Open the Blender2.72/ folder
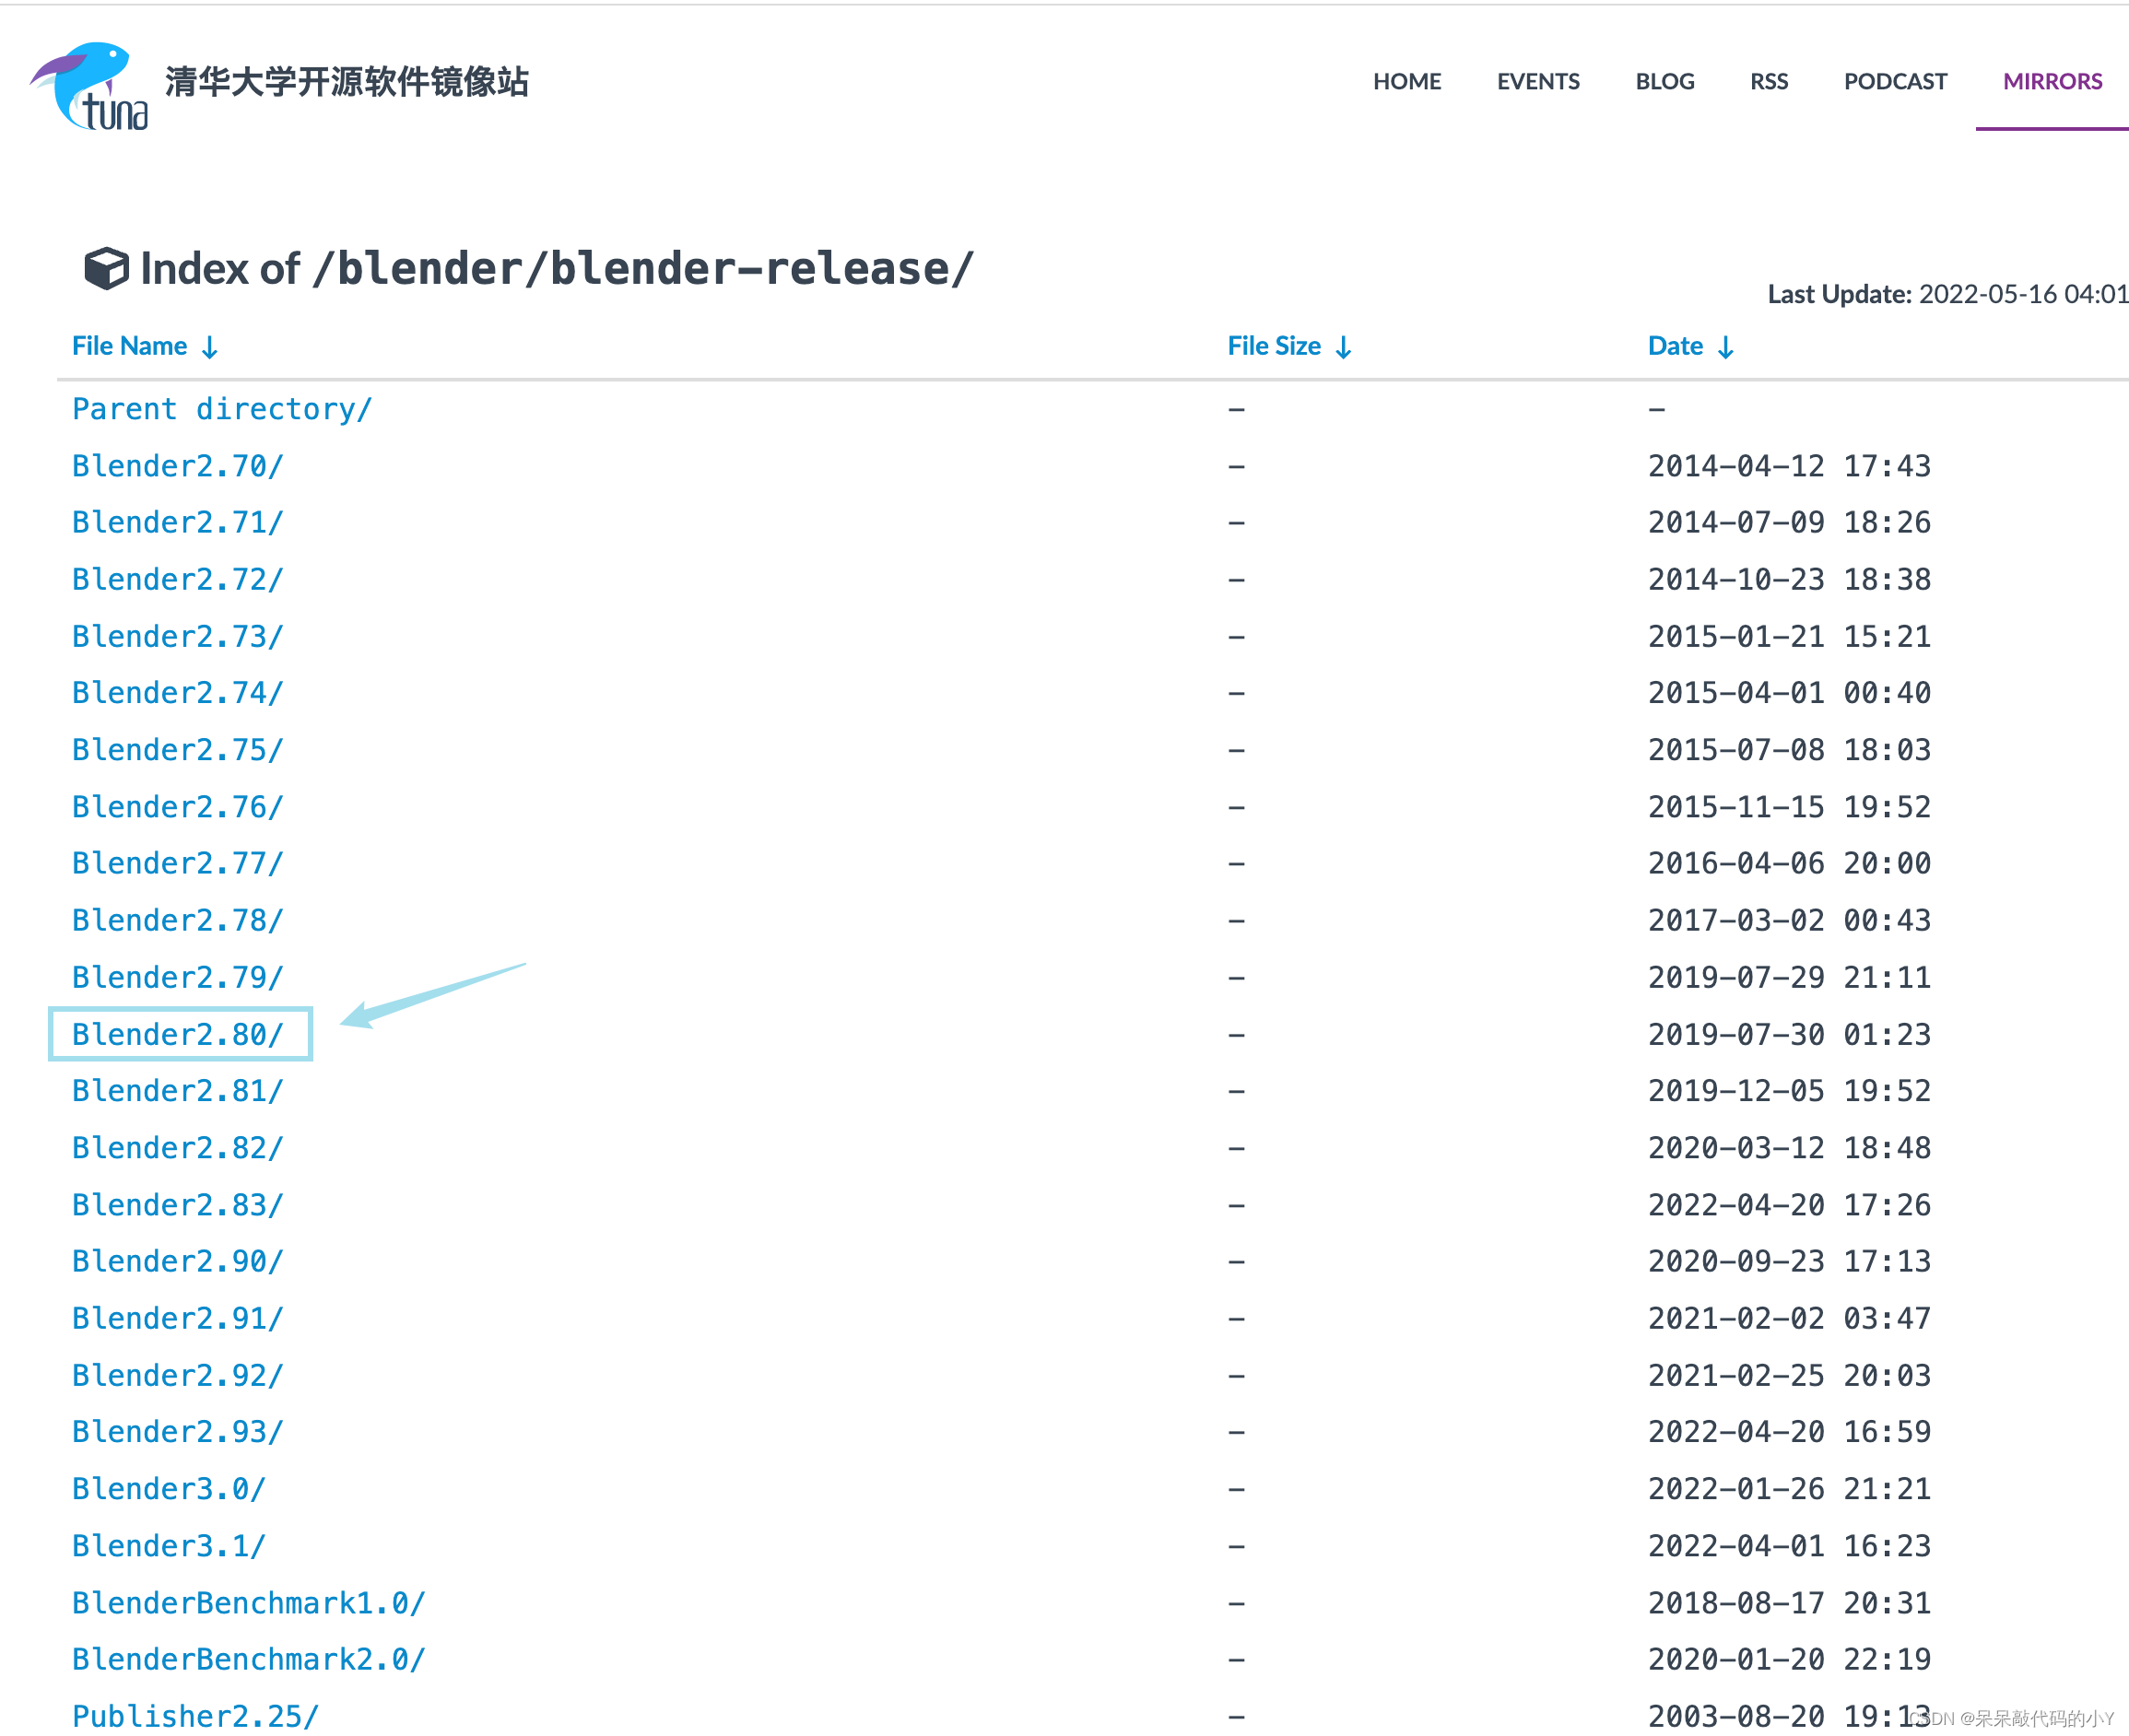 [x=178, y=579]
